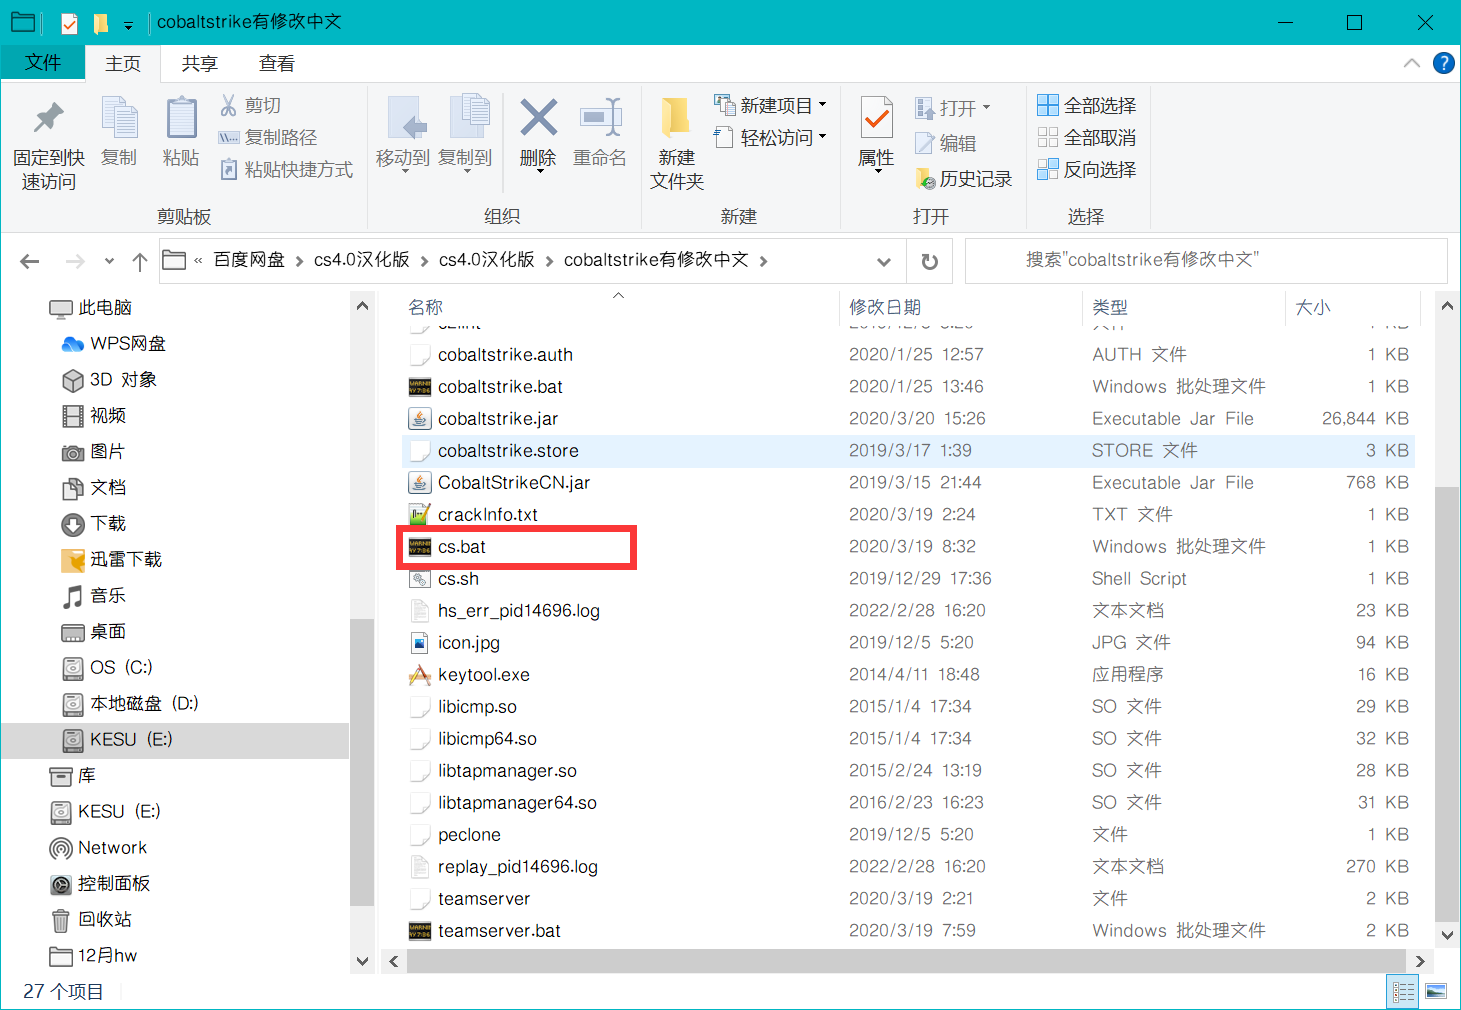Click the New folder (新建文件夹) icon
The width and height of the screenshot is (1461, 1010).
676,119
